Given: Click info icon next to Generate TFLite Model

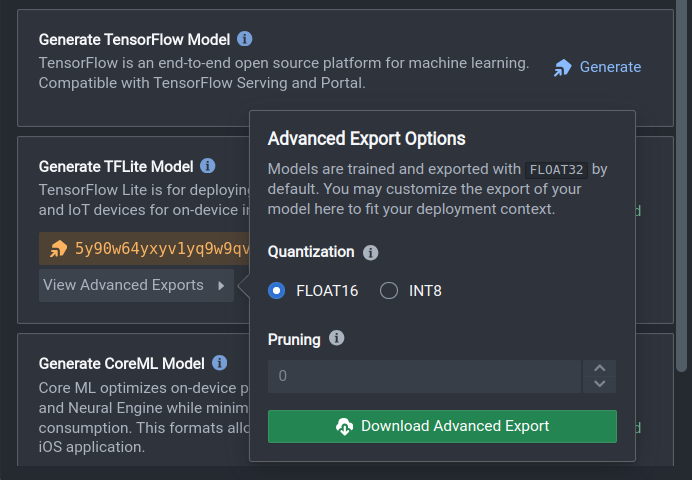Looking at the screenshot, I should click(207, 166).
